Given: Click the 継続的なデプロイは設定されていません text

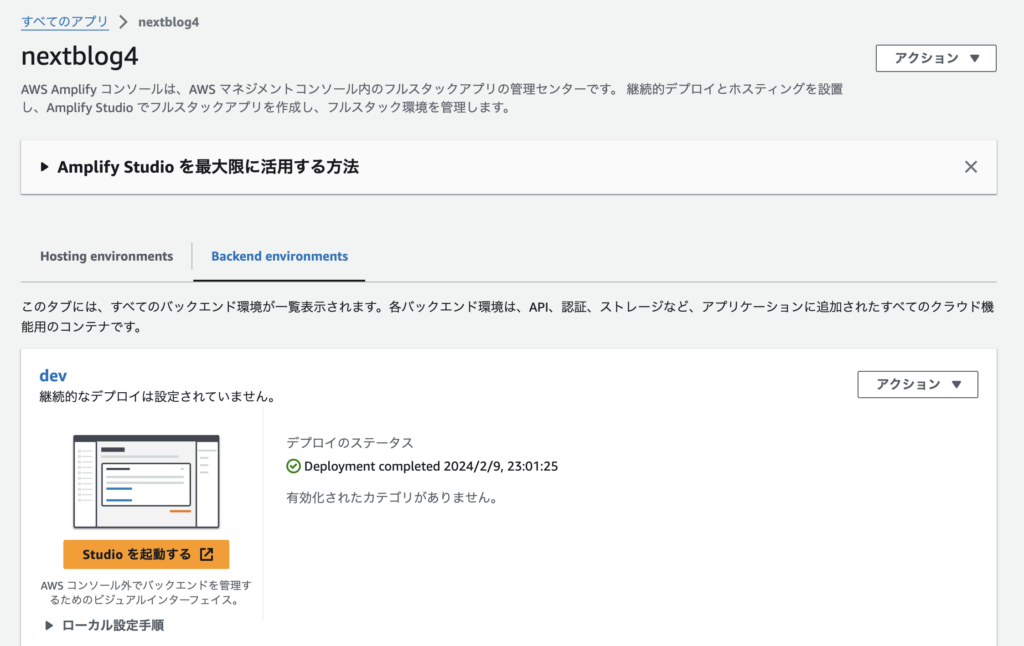Looking at the screenshot, I should click(x=158, y=396).
